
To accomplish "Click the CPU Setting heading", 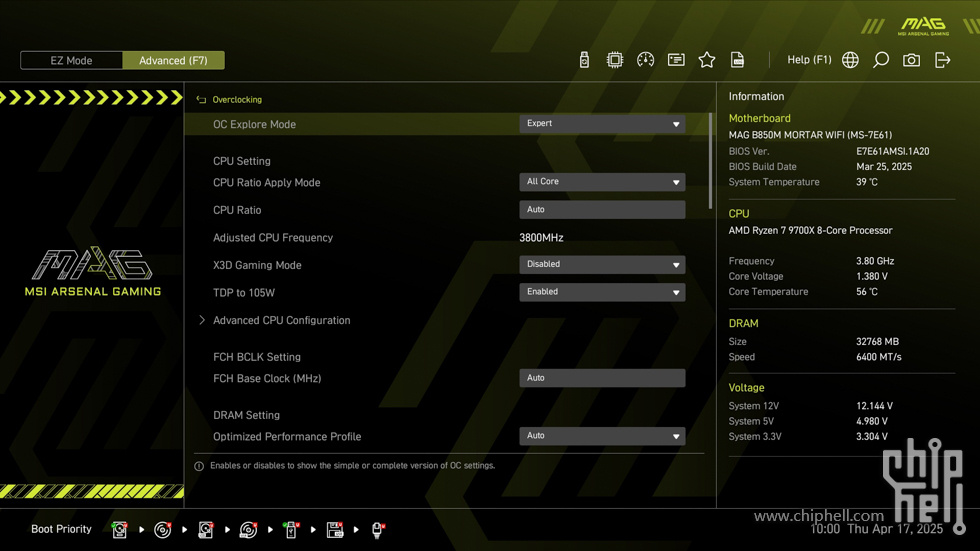I will [x=242, y=161].
